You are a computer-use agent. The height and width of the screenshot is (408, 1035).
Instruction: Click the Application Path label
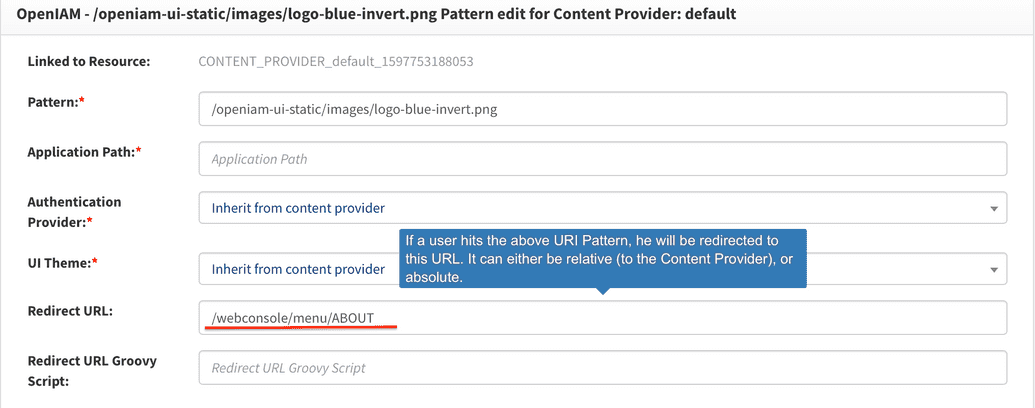click(80, 151)
